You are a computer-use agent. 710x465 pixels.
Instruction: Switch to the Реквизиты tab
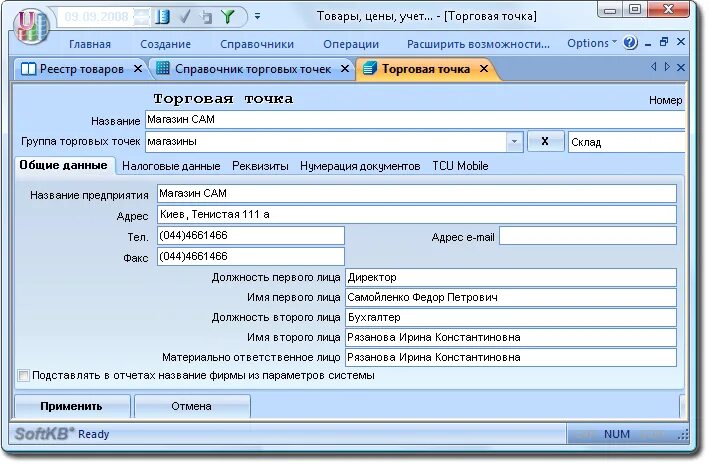pos(260,166)
